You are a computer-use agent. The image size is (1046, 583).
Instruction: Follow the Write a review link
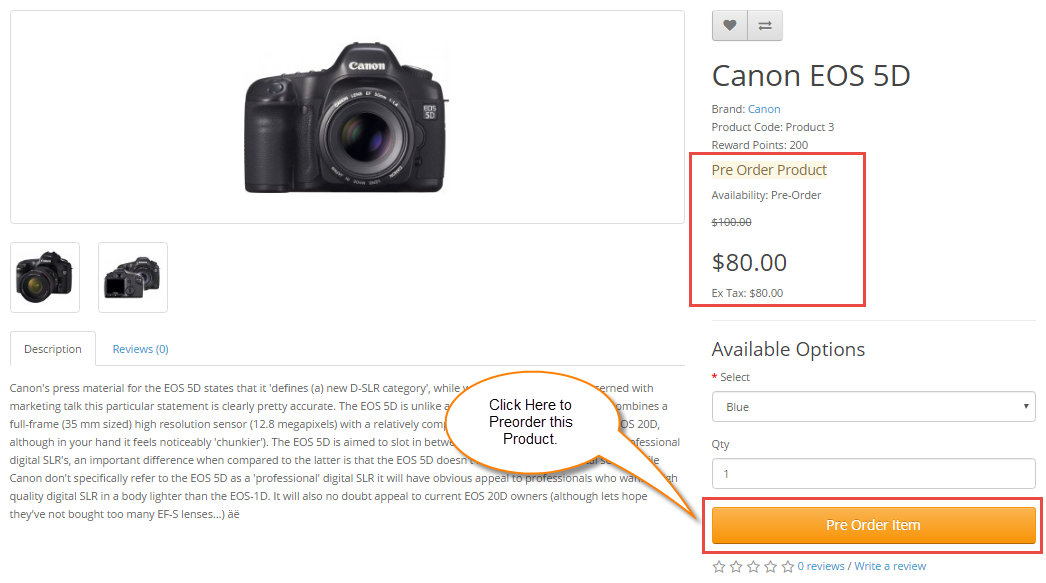(890, 566)
